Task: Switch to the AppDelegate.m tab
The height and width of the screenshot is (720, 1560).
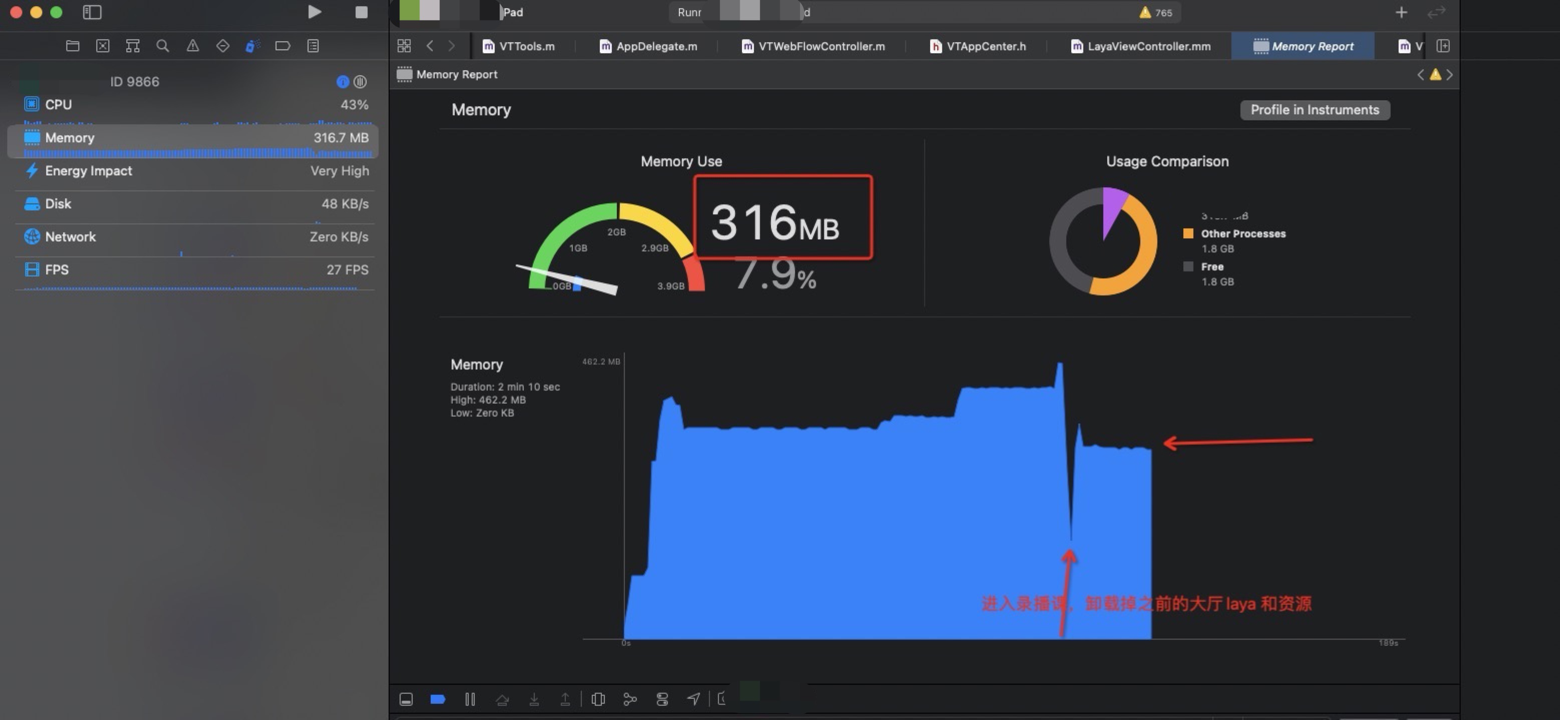Action: tap(648, 46)
